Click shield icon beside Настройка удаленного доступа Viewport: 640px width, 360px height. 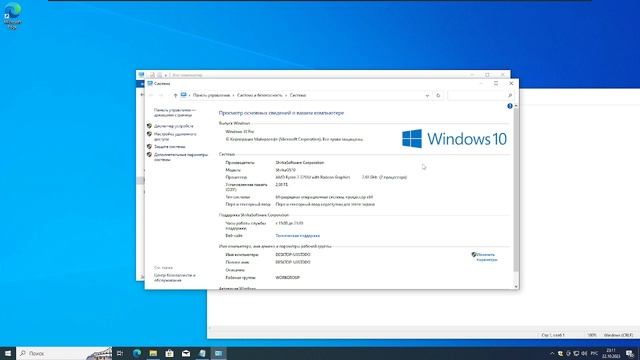click(x=149, y=134)
